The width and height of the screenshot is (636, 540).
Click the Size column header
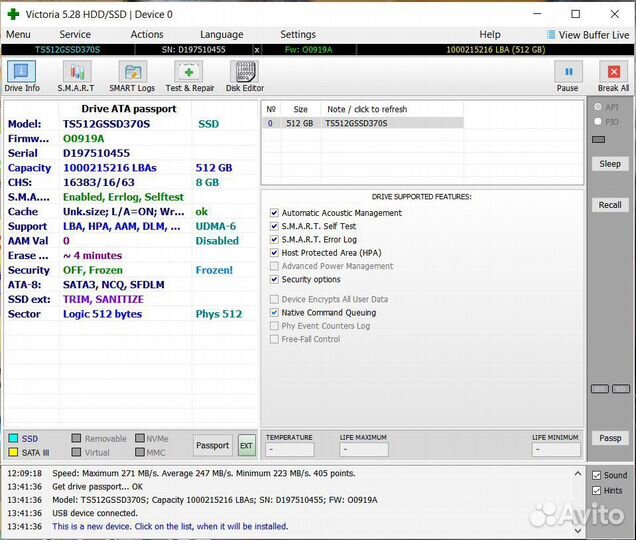point(300,109)
